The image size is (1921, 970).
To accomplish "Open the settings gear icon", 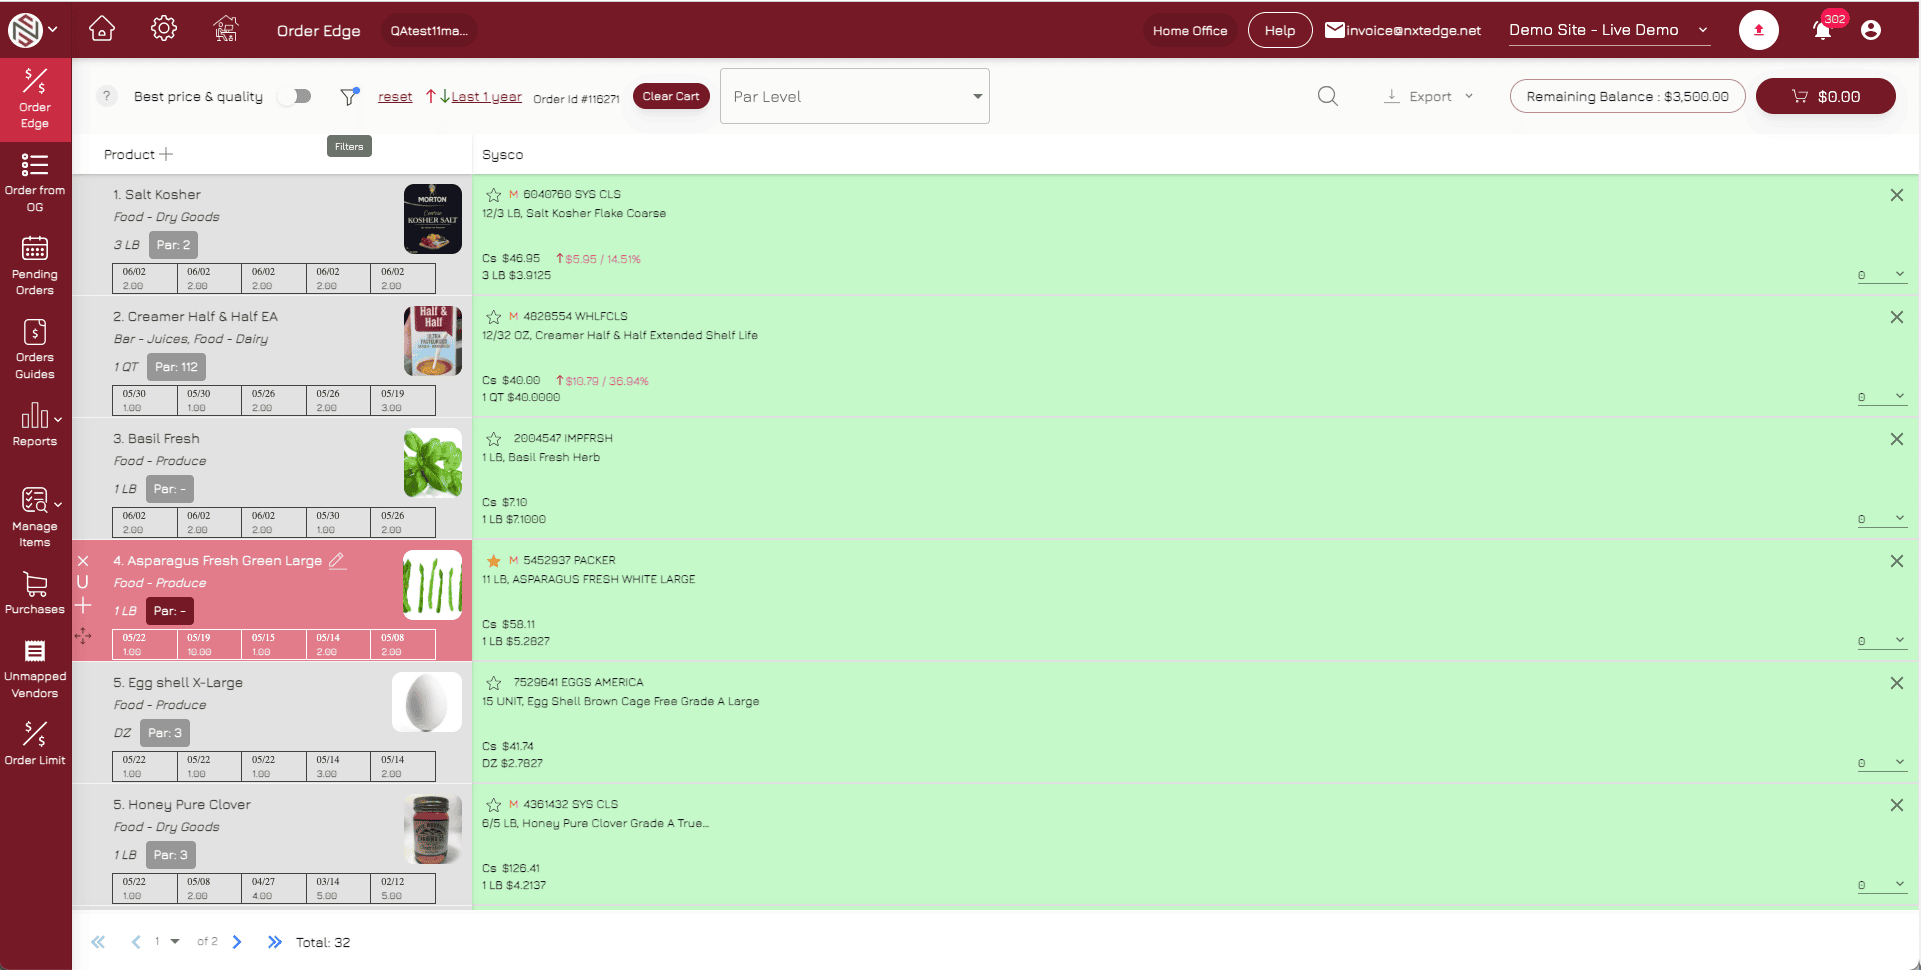I will pyautogui.click(x=164, y=29).
